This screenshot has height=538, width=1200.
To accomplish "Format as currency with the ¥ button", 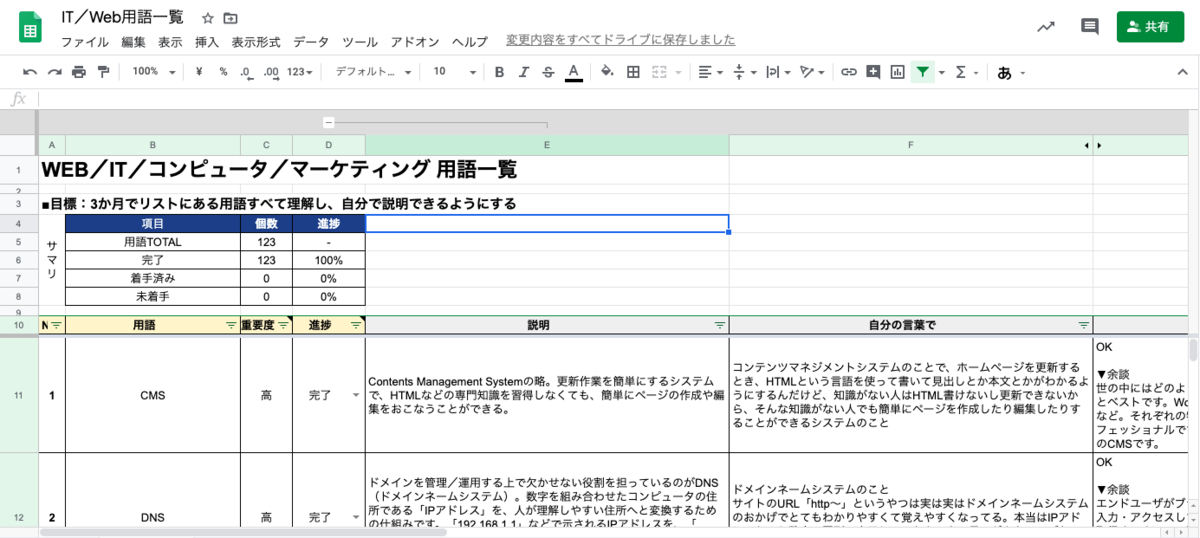I will [199, 72].
